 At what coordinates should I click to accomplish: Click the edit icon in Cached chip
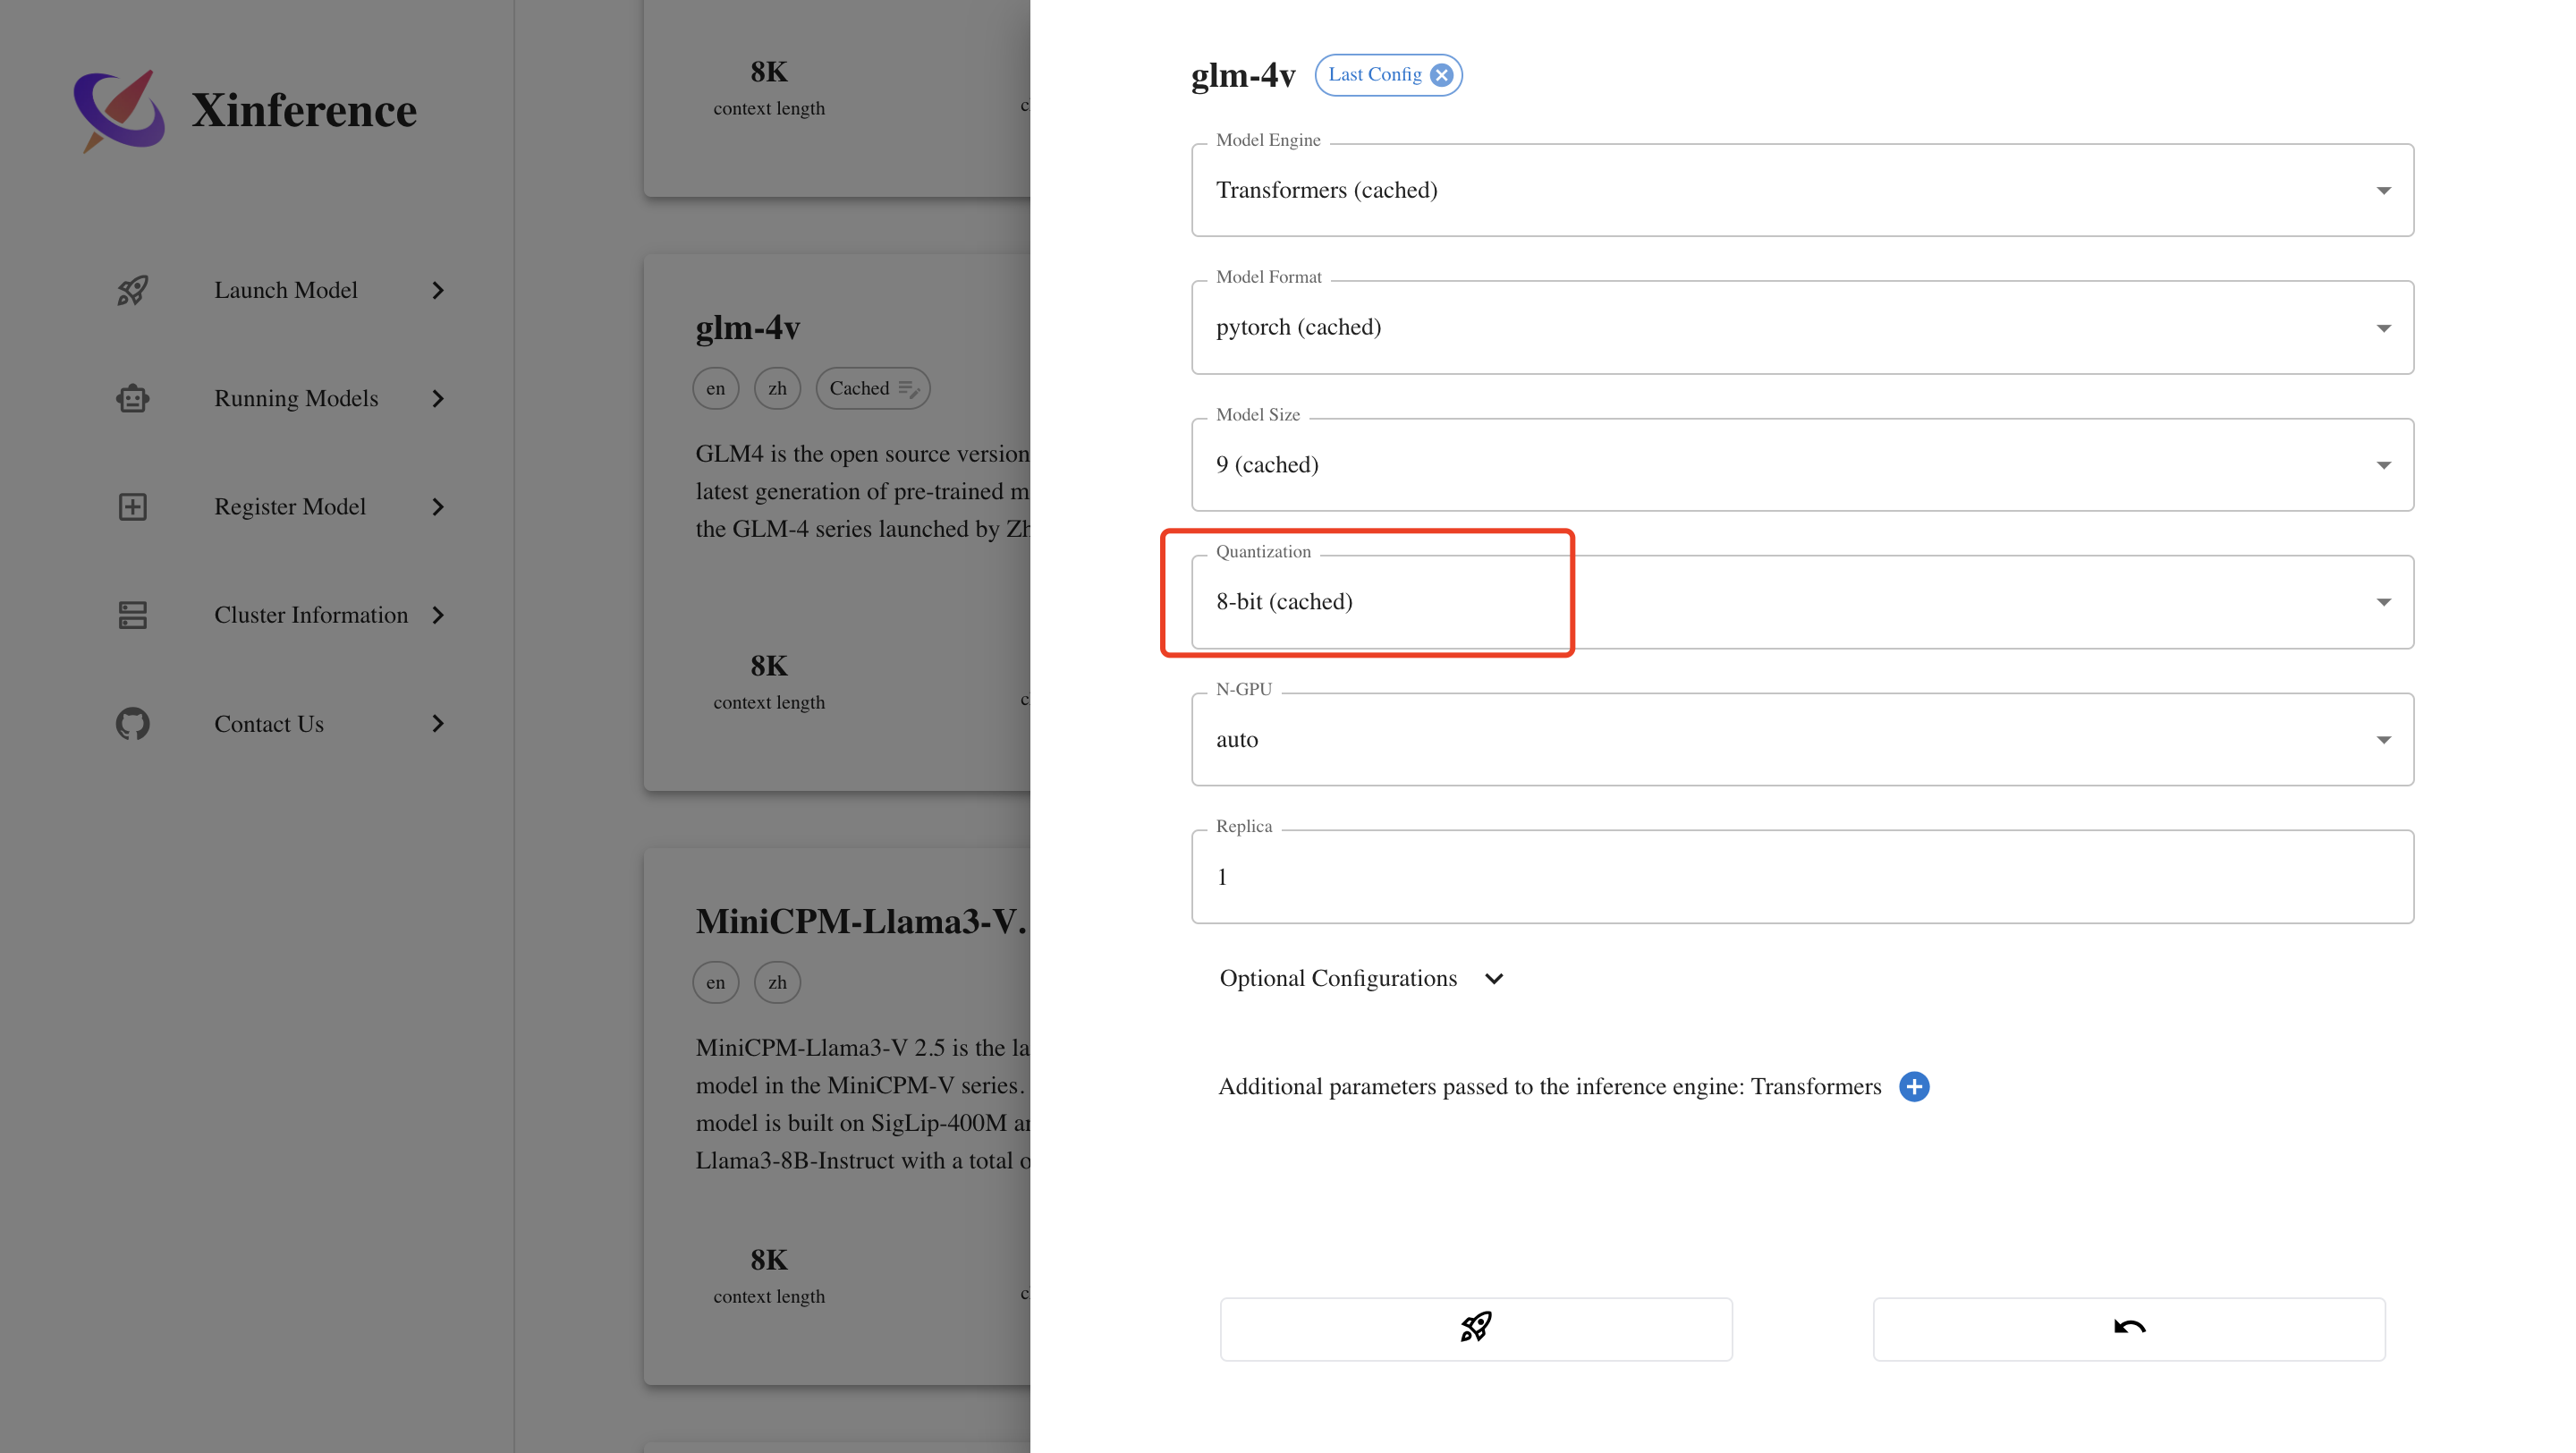coord(908,388)
